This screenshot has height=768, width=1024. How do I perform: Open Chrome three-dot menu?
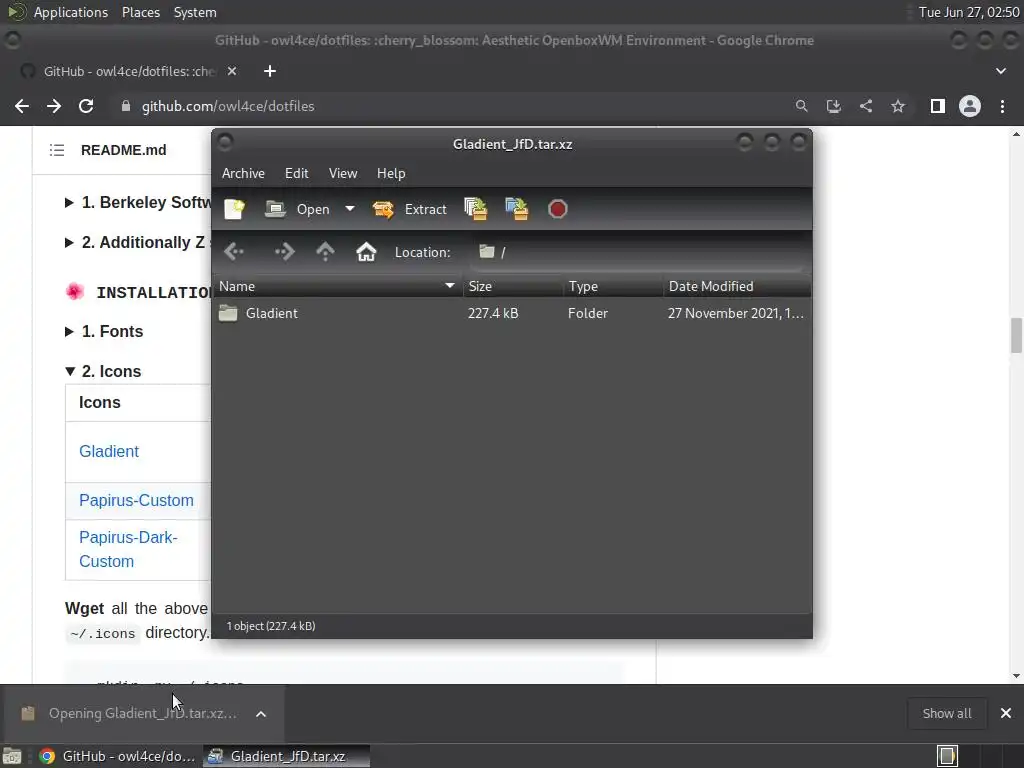(1002, 106)
